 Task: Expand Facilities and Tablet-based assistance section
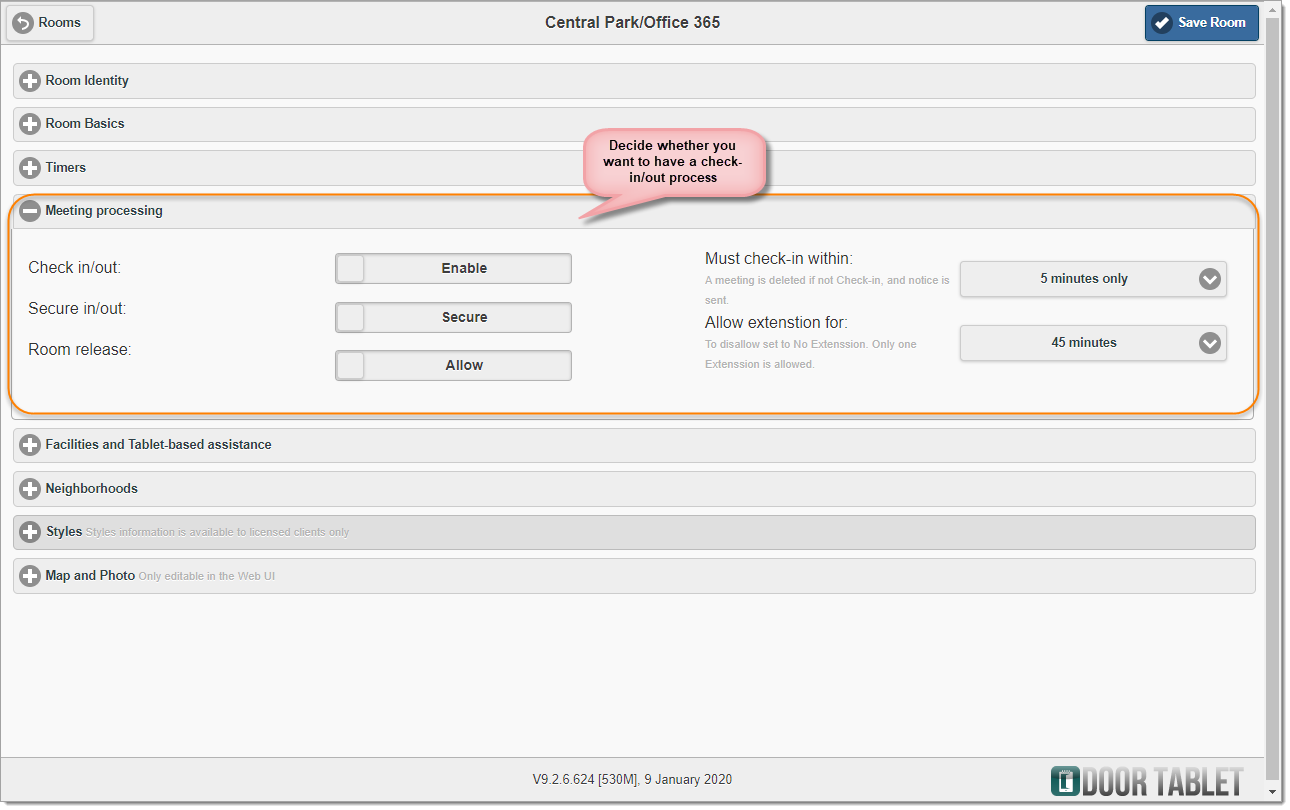click(634, 445)
